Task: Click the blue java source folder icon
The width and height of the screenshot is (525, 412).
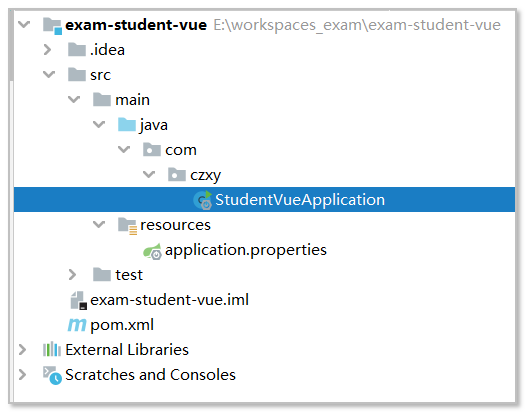Action: 127,125
